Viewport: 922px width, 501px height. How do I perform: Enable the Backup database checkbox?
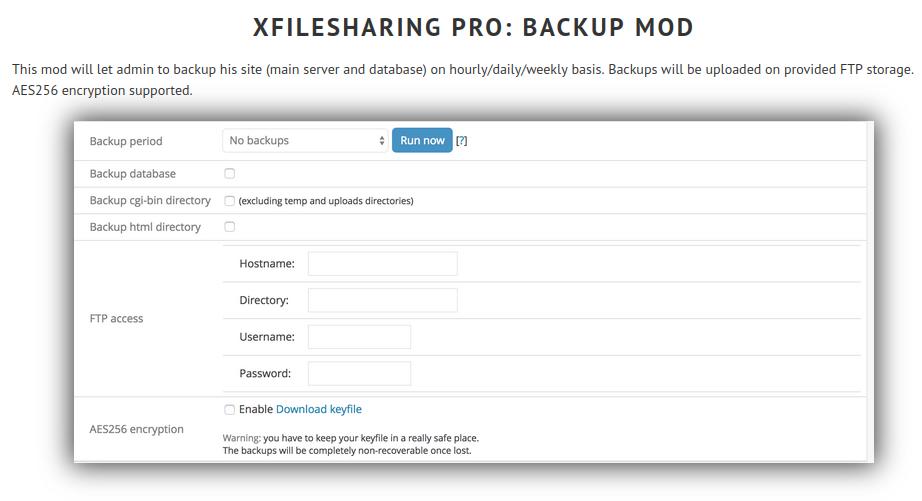[x=229, y=173]
